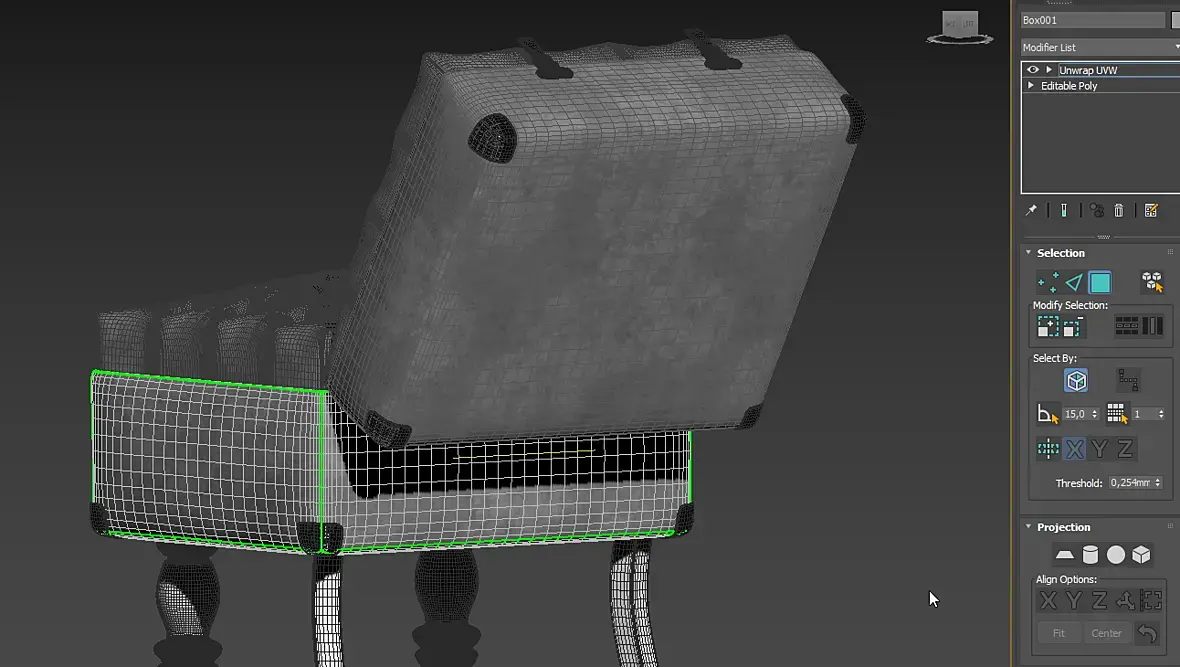Adjust material ID spinner arrows
This screenshot has height=667, width=1180.
tap(1161, 414)
